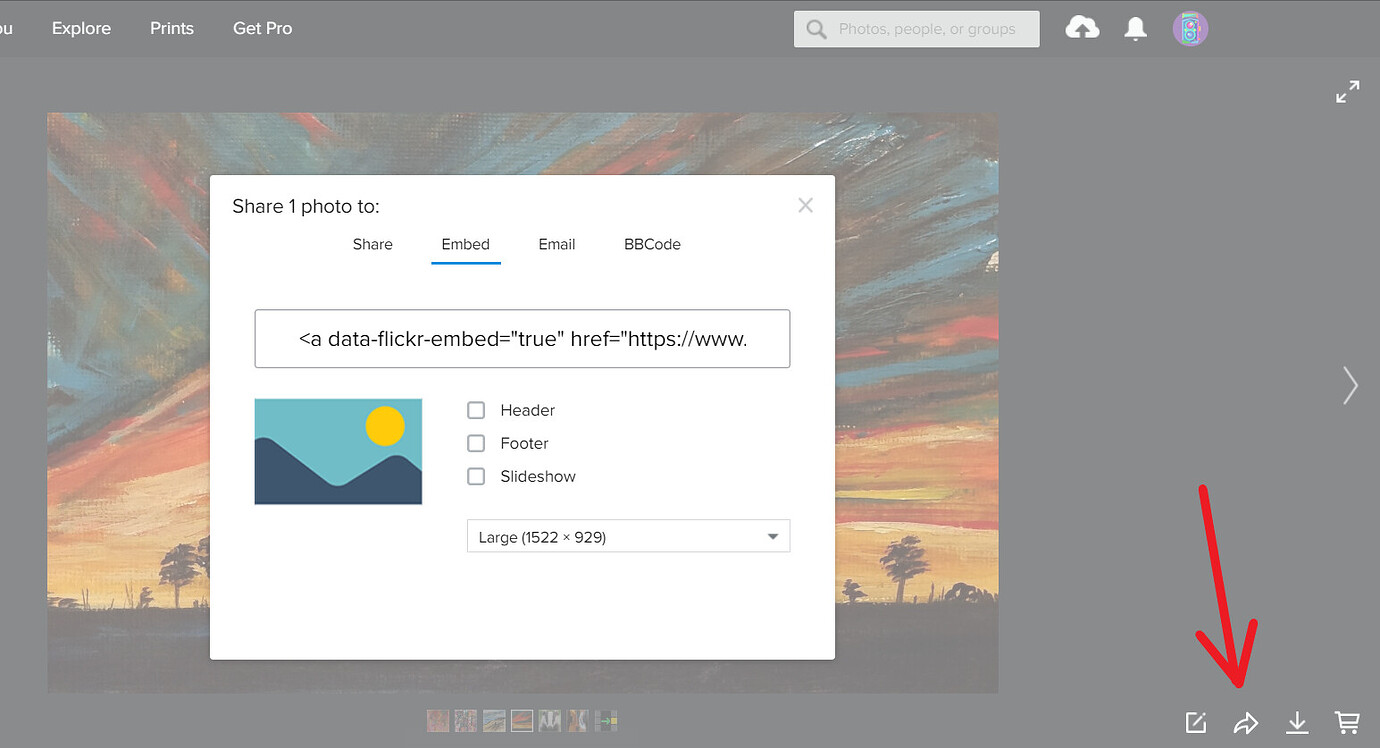Visit the Get Pro page
Viewport: 1380px width, 748px height.
coord(262,28)
